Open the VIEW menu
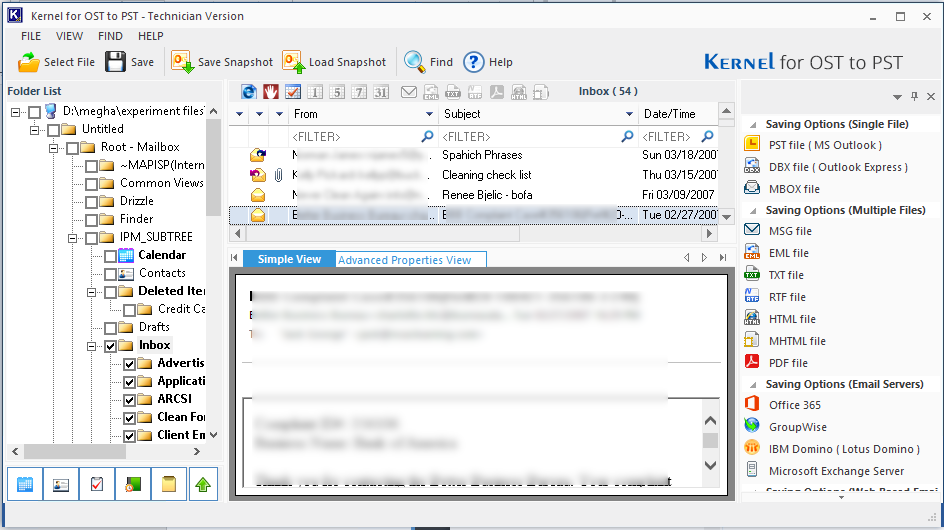944x530 pixels. (x=69, y=36)
